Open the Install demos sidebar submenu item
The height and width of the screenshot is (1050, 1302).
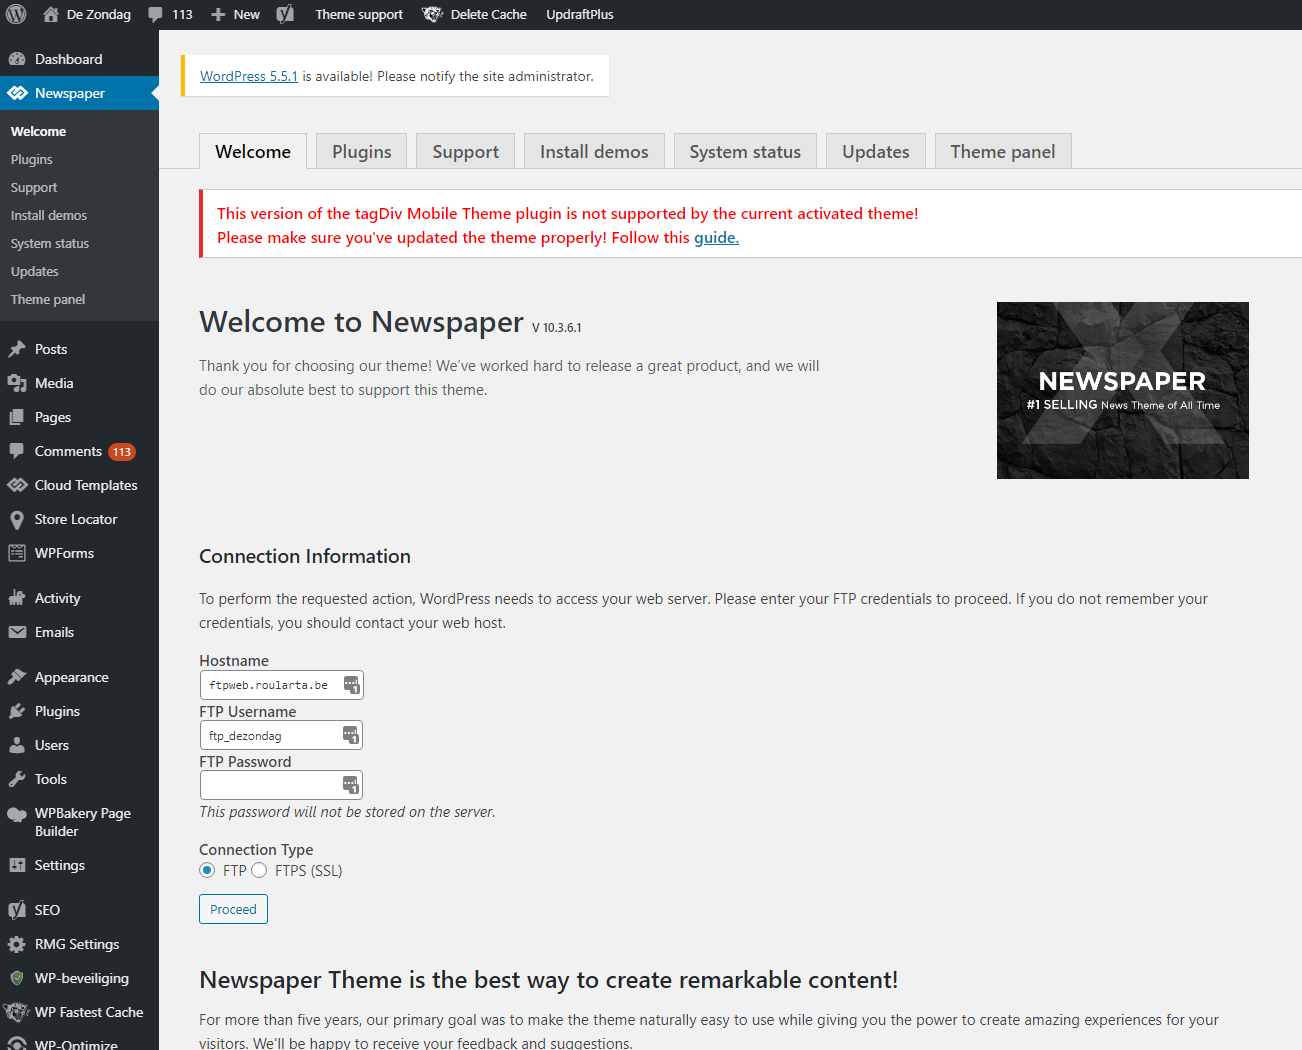click(49, 215)
